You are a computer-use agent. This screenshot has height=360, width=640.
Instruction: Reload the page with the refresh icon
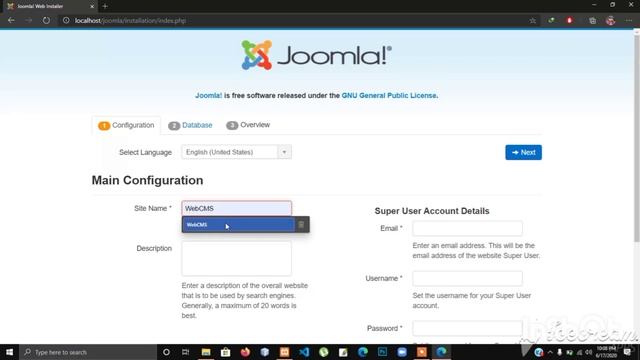pos(46,20)
